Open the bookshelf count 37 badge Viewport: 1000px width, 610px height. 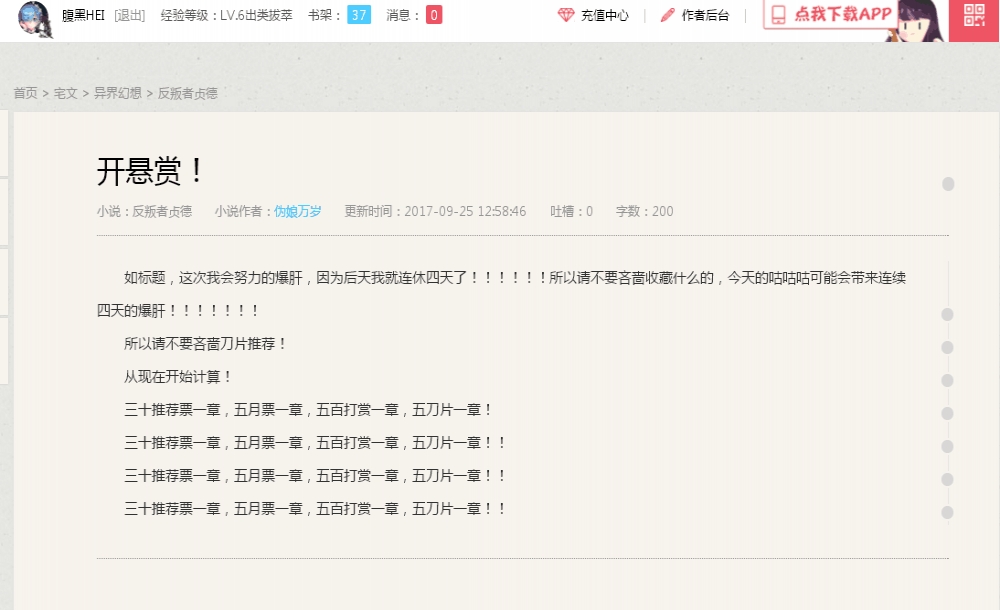click(x=359, y=15)
